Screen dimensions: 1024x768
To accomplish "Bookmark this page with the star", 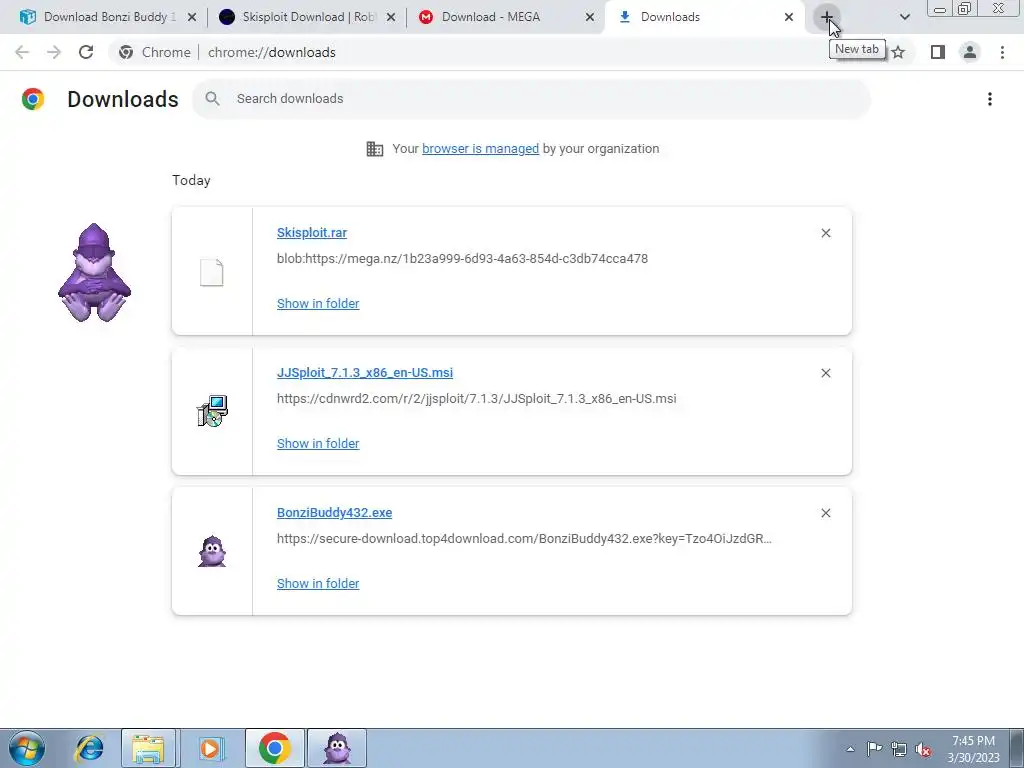I will click(x=899, y=52).
